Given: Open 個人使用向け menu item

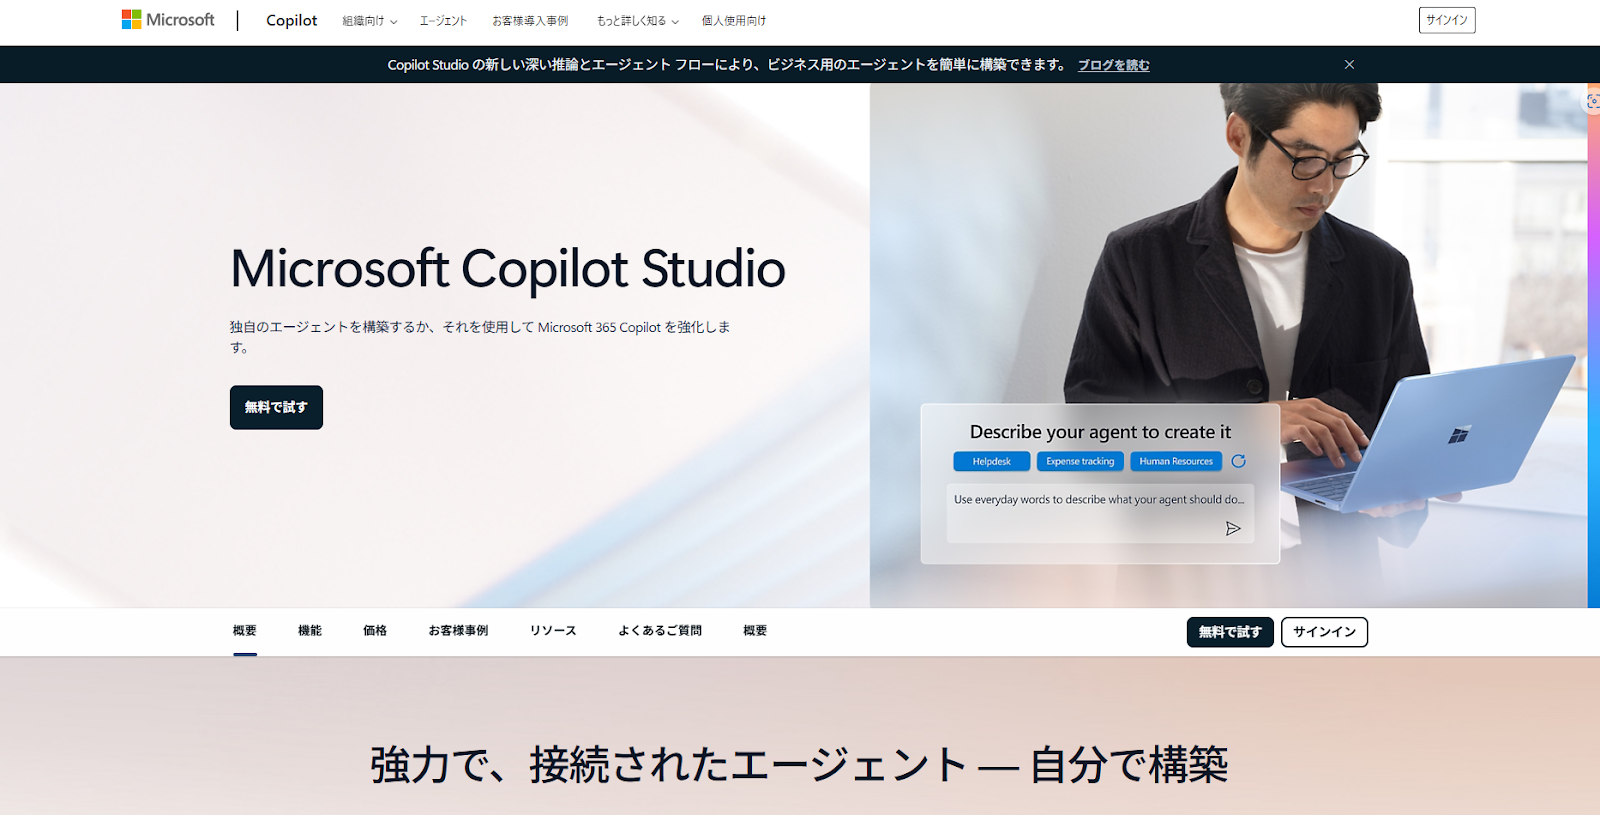Looking at the screenshot, I should [x=734, y=21].
